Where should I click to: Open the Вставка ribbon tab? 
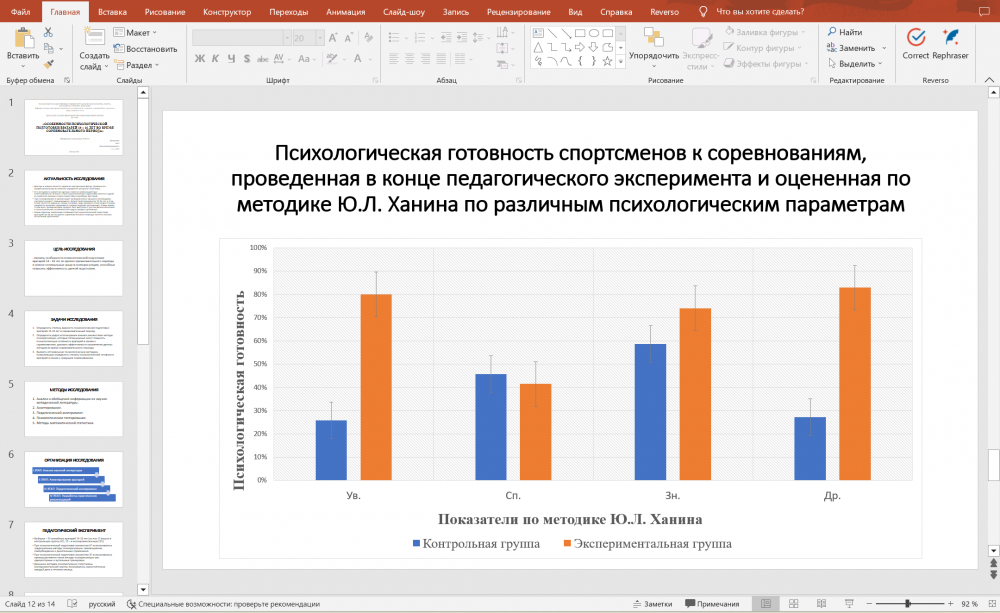(x=113, y=11)
